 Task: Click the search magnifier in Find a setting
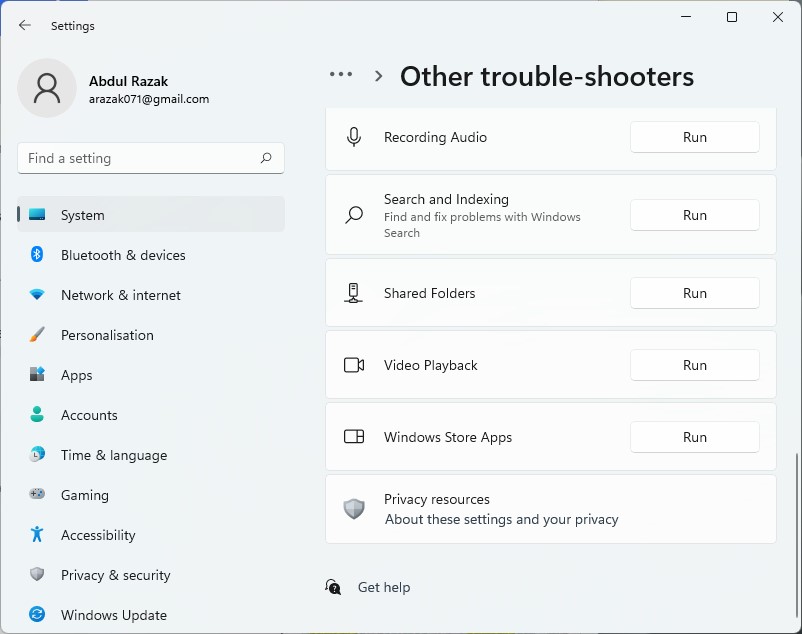pos(266,158)
